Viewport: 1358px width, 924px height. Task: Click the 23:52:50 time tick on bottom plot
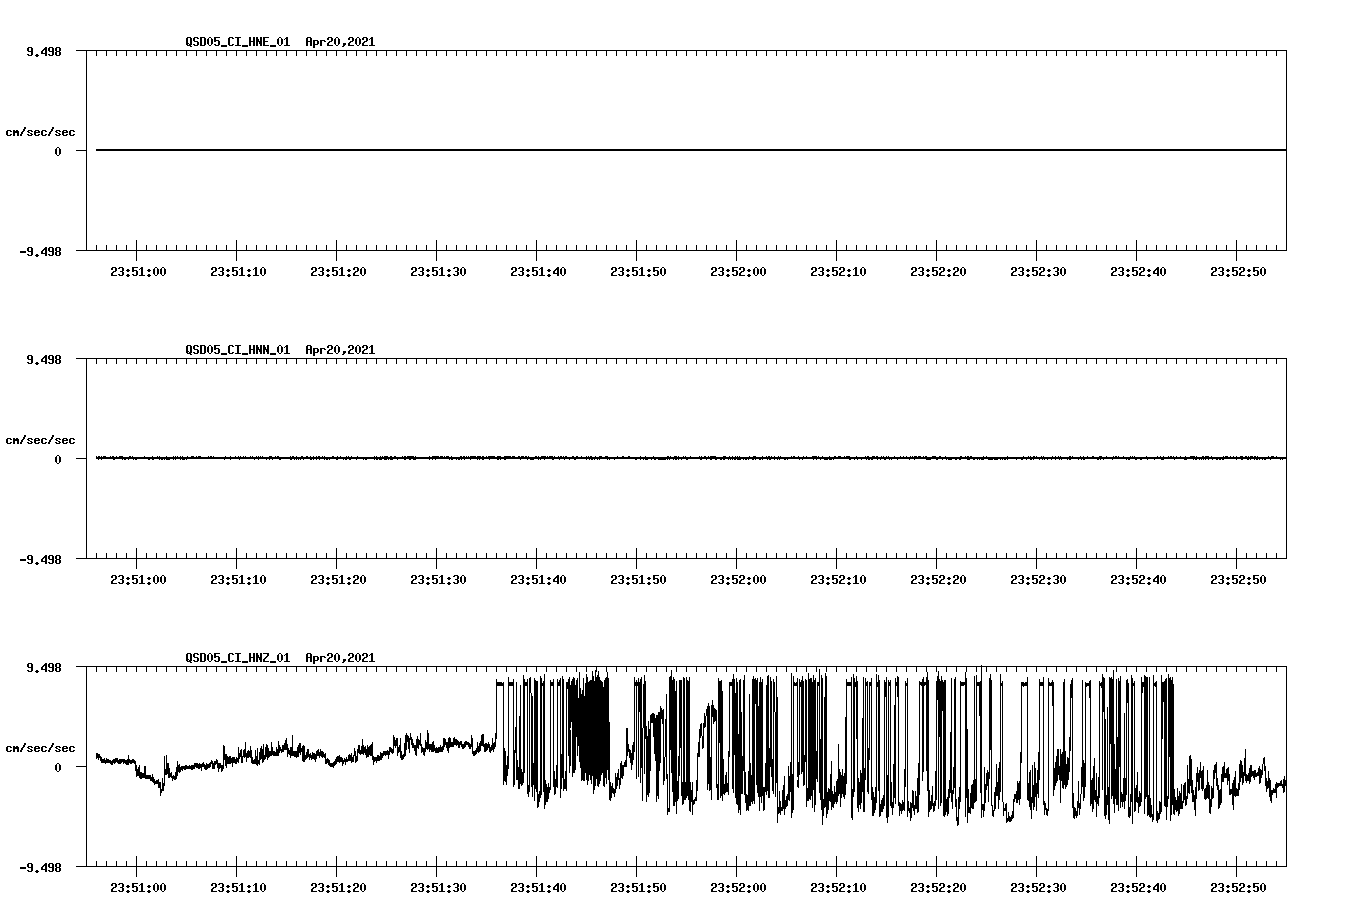coord(1239,887)
